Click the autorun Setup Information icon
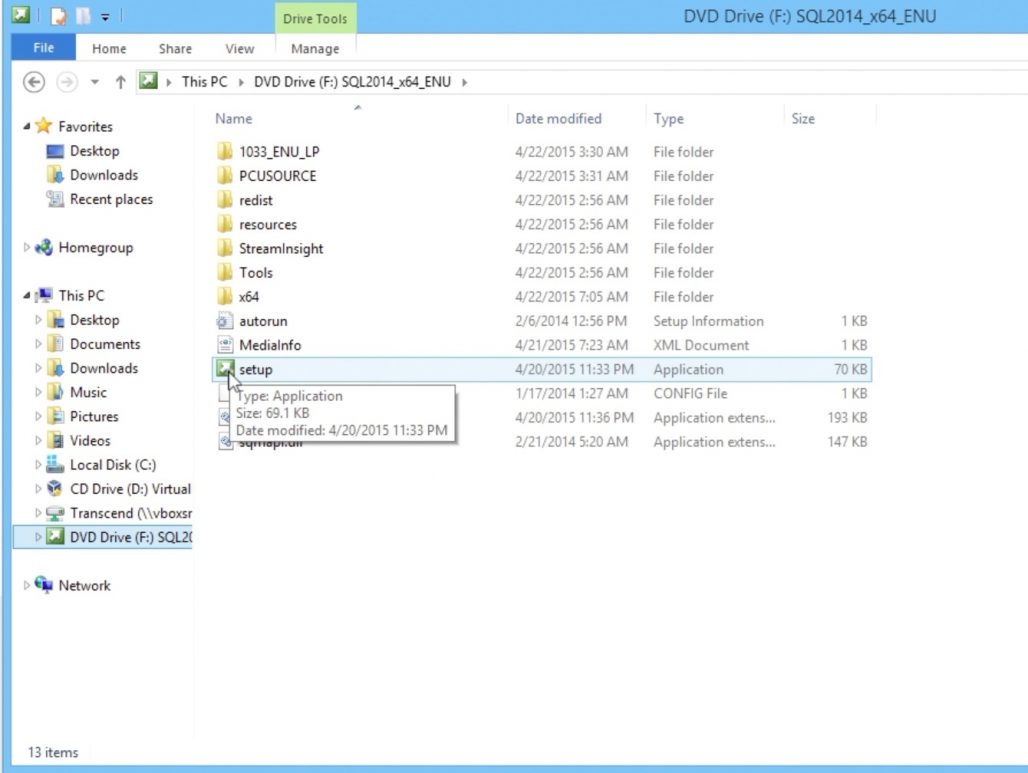1028x773 pixels. click(226, 321)
